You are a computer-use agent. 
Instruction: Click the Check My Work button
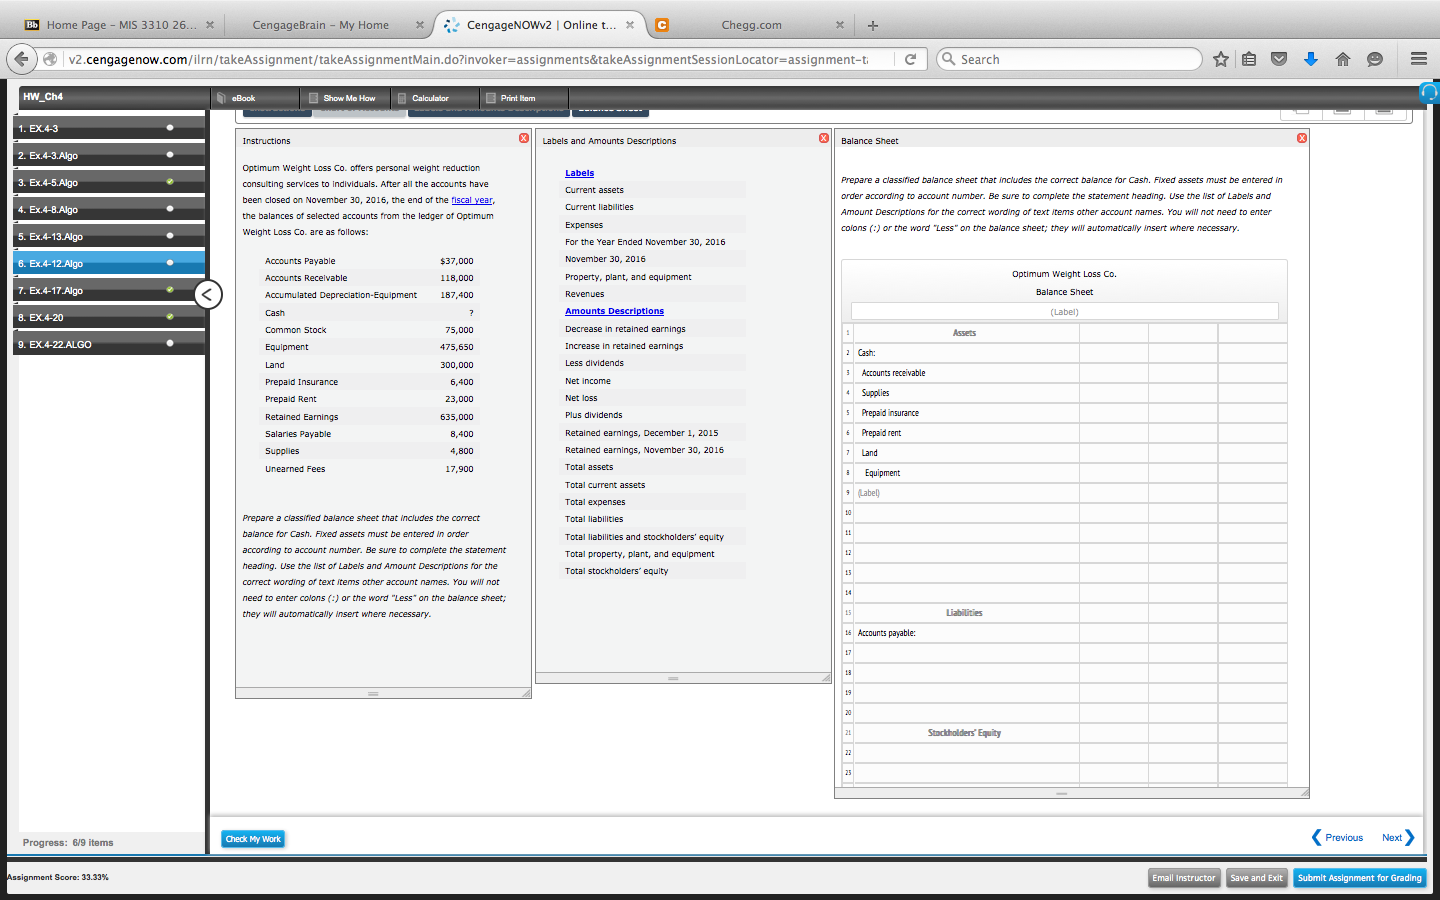(252, 839)
